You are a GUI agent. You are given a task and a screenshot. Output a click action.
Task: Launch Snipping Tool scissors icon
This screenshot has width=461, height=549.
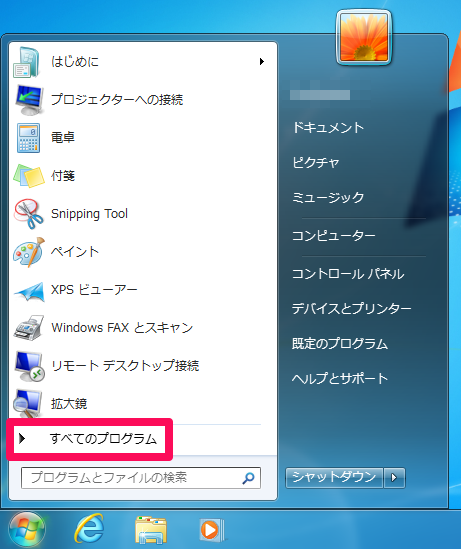28,214
